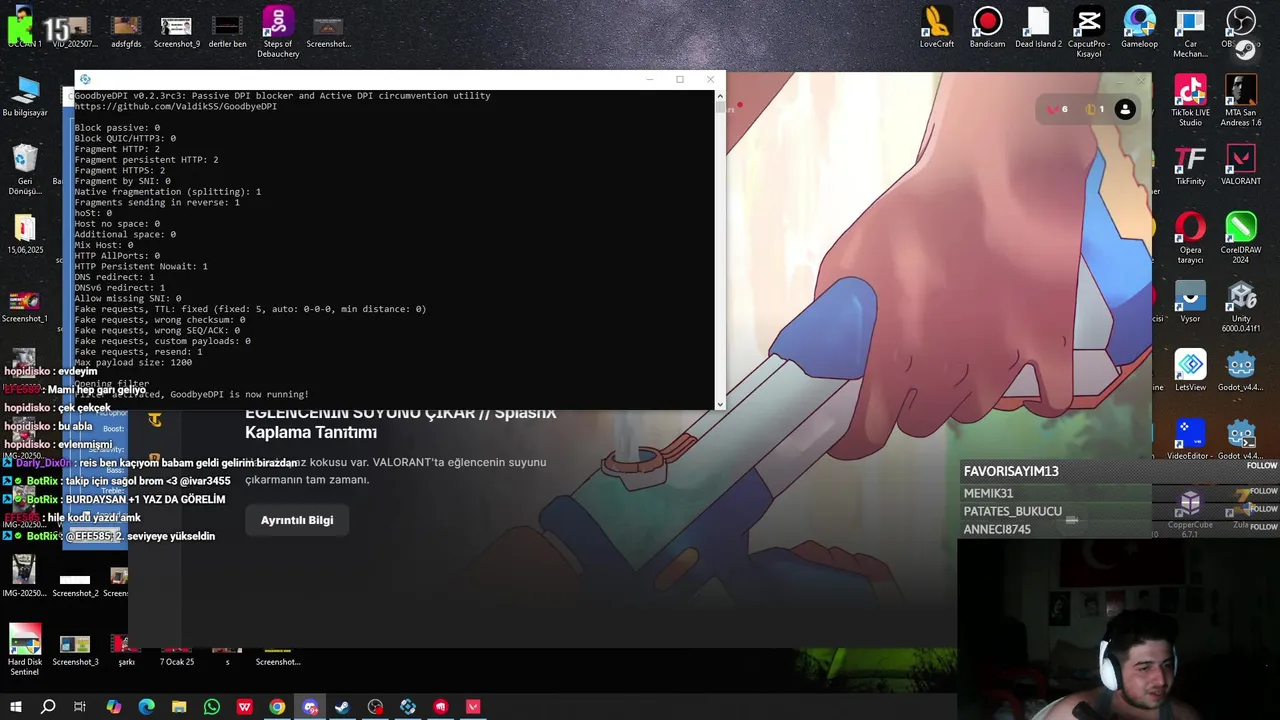Screen dimensions: 1280x720
Task: Open the VideoEditor desktop shortcut
Action: [x=1188, y=439]
